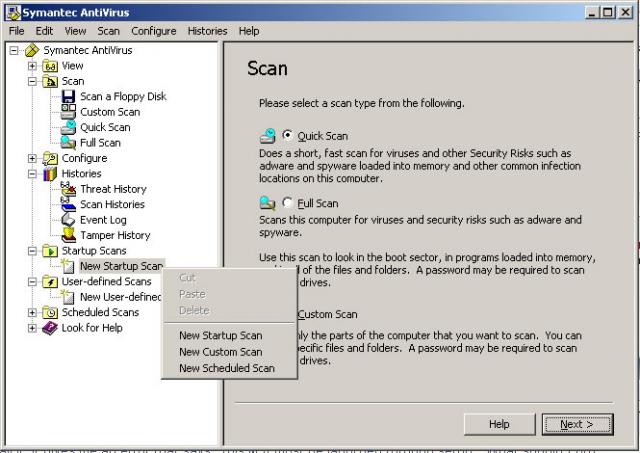Click the Full Scan icon in the right pane

[268, 203]
